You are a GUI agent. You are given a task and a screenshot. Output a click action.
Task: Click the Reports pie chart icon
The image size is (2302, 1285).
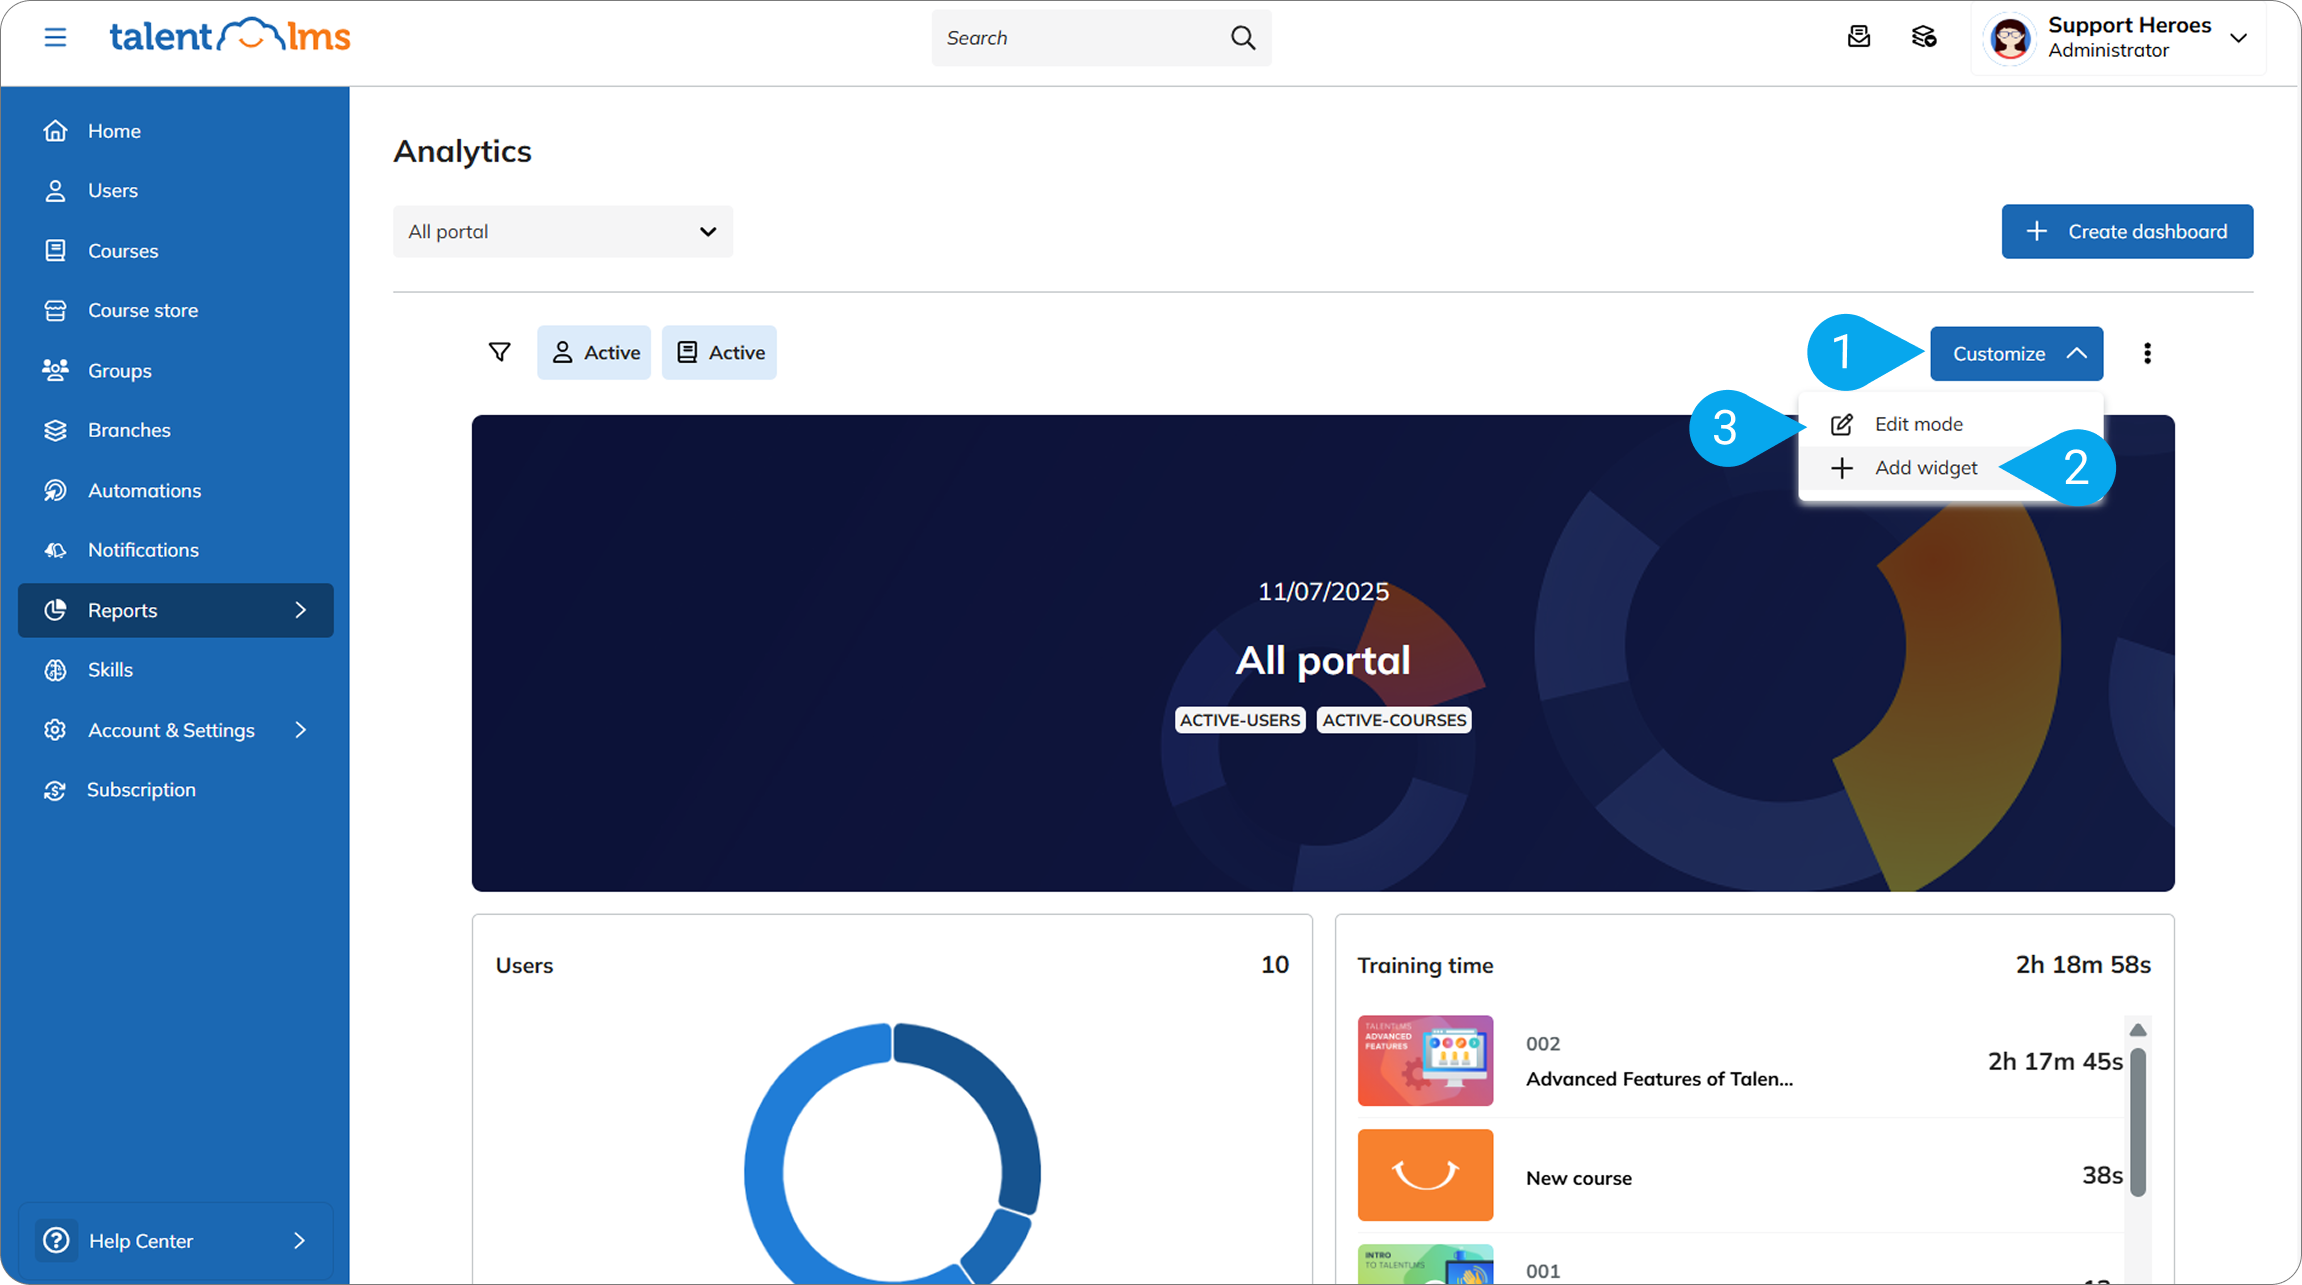pyautogui.click(x=56, y=610)
